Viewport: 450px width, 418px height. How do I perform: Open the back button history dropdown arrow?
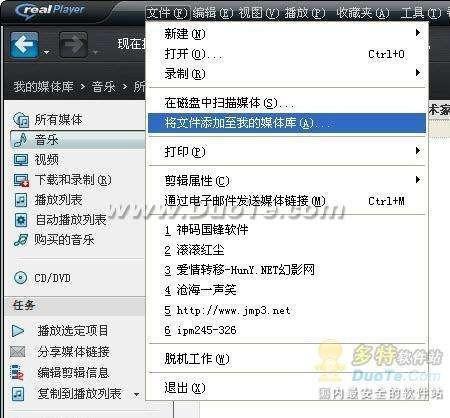point(47,52)
